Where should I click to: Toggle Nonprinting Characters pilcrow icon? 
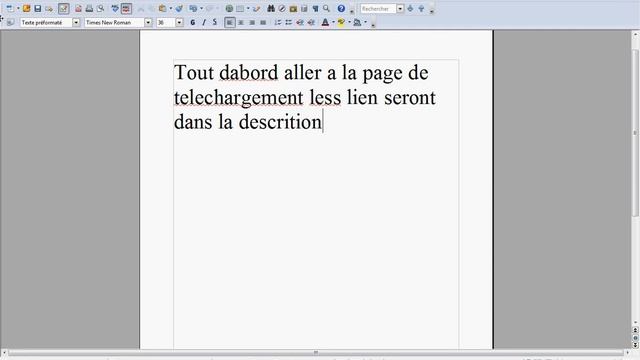click(316, 9)
